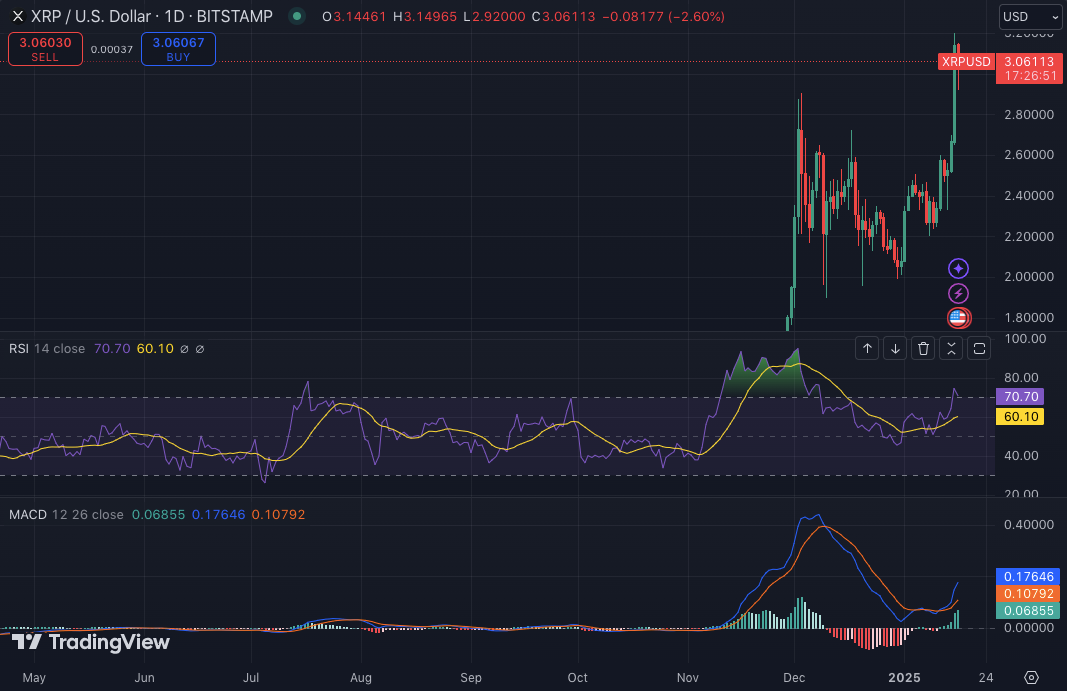
Task: Click the green market status dot
Action: coord(297,16)
